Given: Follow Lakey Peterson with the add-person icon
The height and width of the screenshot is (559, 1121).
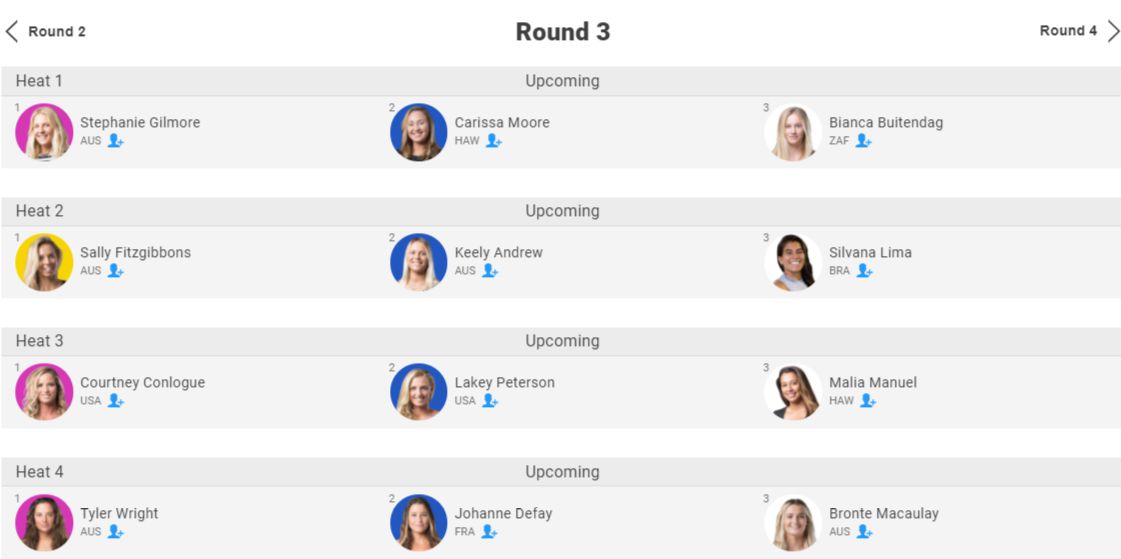Looking at the screenshot, I should pos(489,401).
